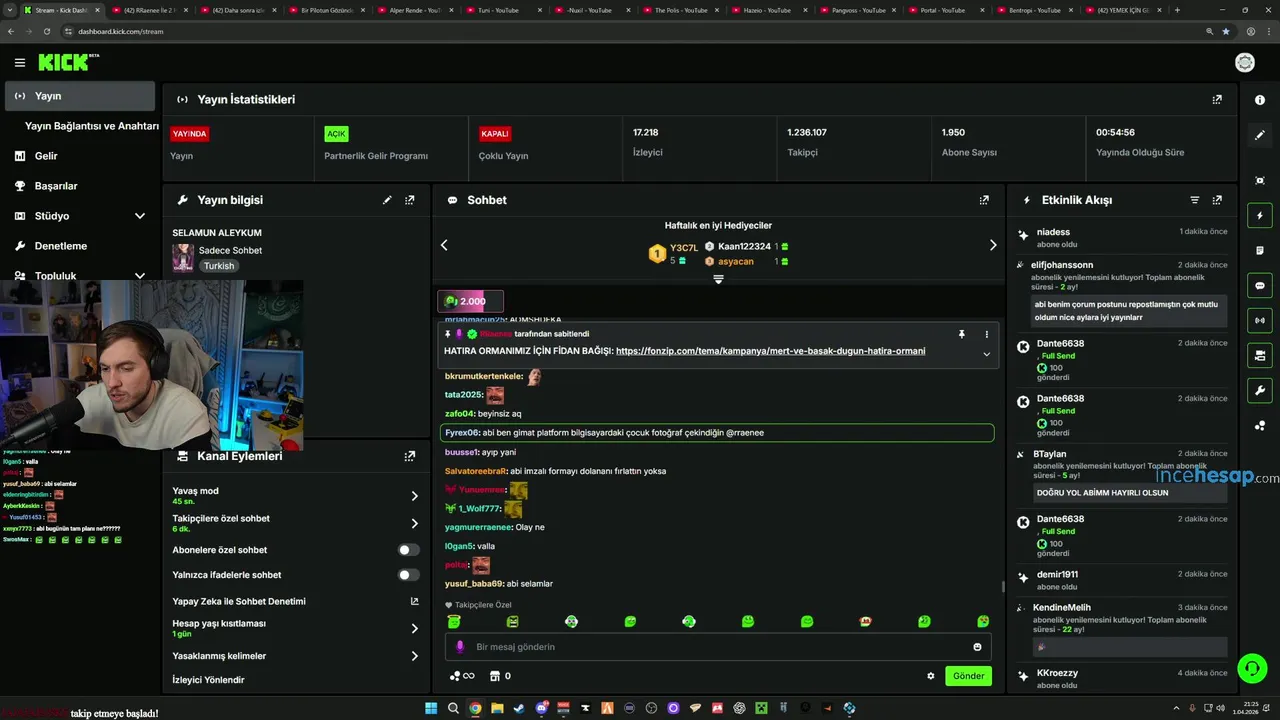Toggle the camera layout icon in right sidebar
This screenshot has height=720, width=1280.
[x=1260, y=356]
